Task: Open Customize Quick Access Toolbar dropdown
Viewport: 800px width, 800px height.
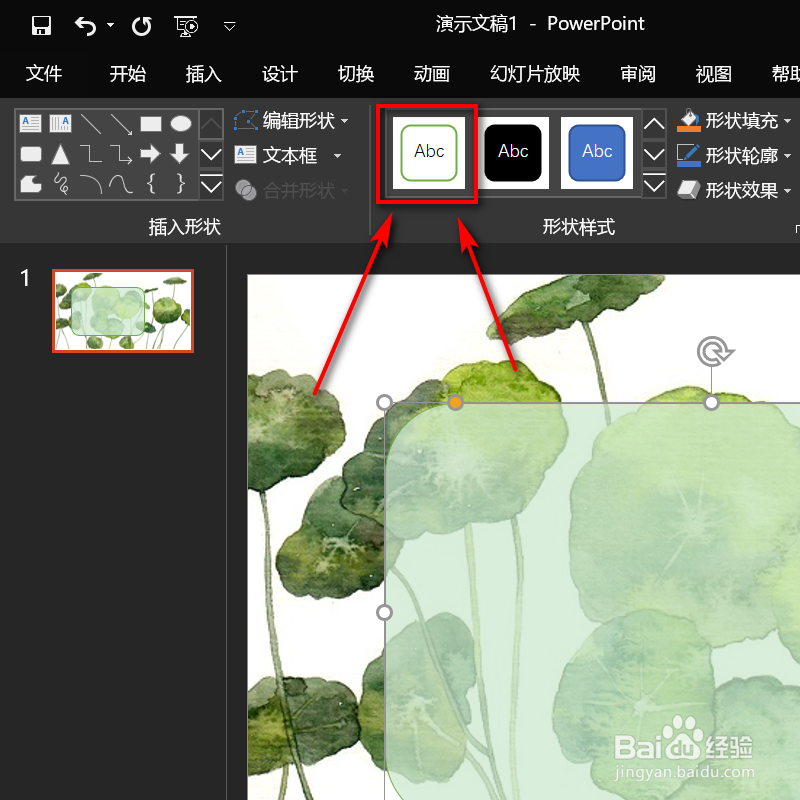Action: point(230,26)
